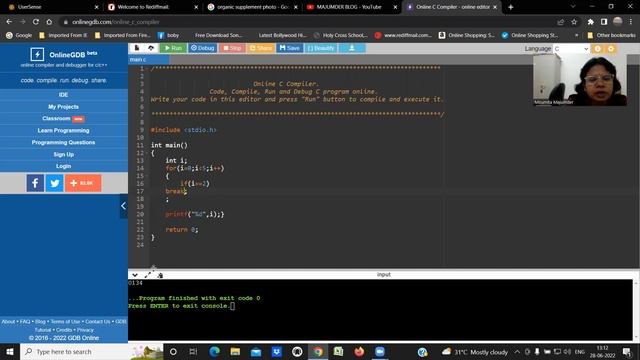Image resolution: width=640 pixels, height=360 pixels.
Task: Click Sign Up in the sidebar
Action: click(x=64, y=154)
